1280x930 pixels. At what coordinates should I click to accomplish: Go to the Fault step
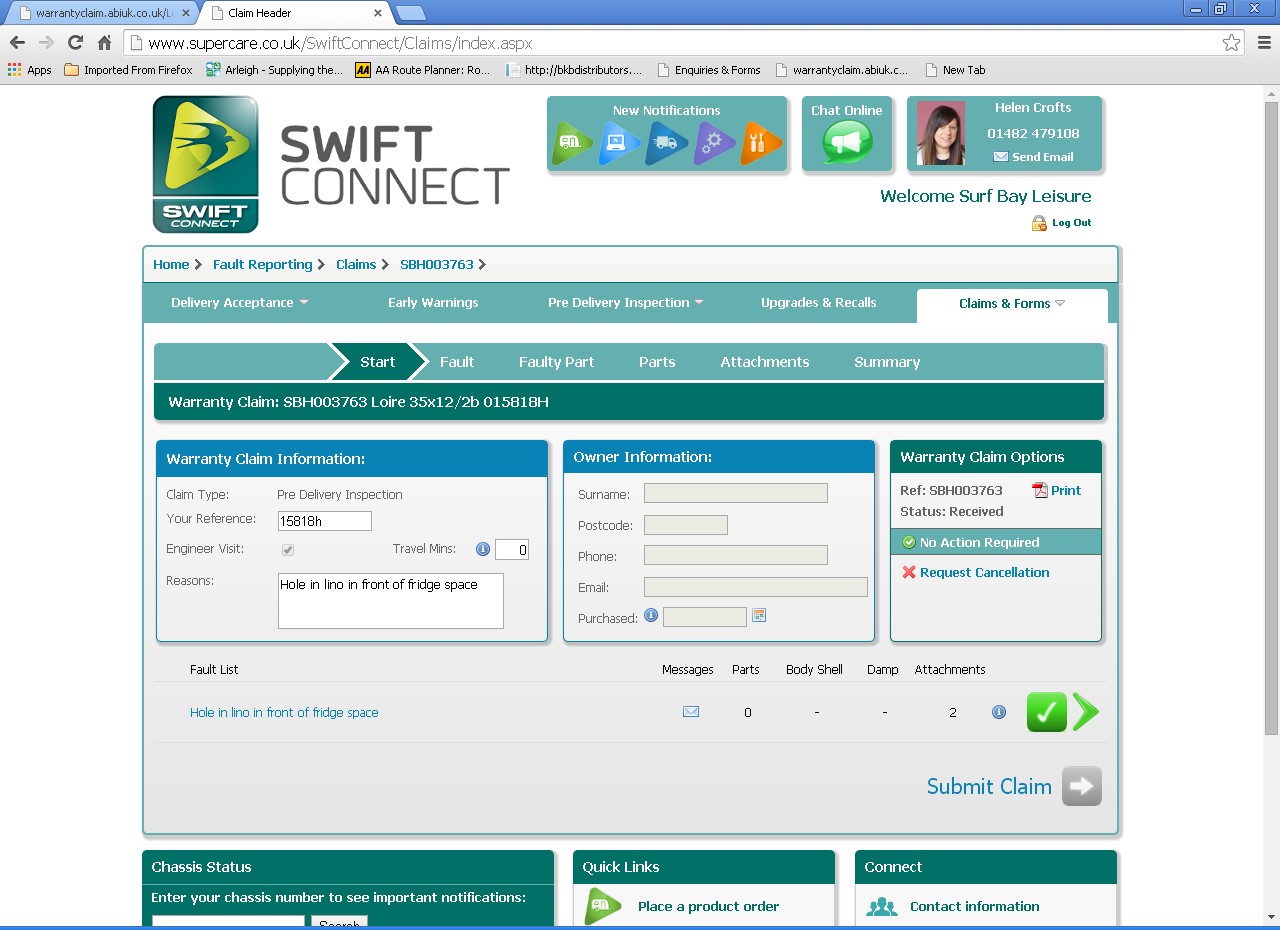coord(457,362)
